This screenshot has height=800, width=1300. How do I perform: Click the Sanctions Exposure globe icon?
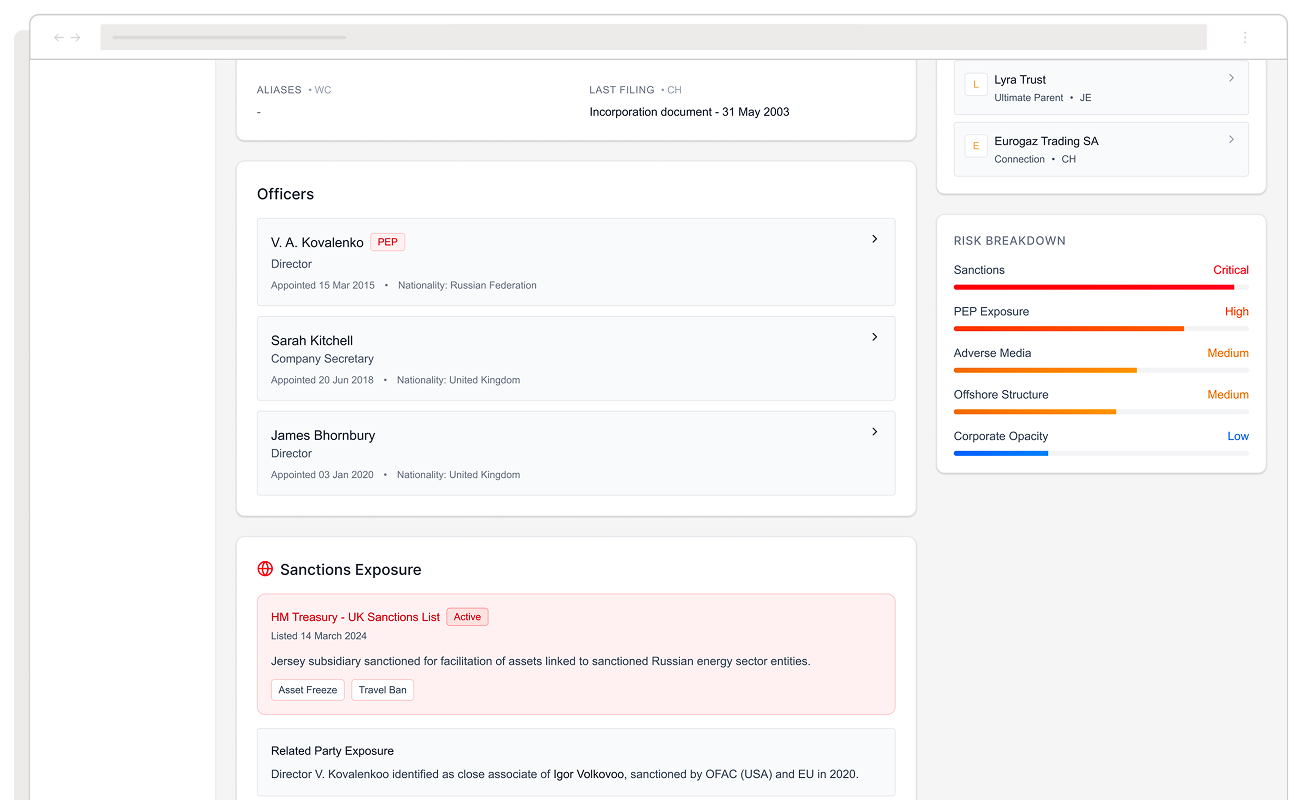(x=265, y=569)
